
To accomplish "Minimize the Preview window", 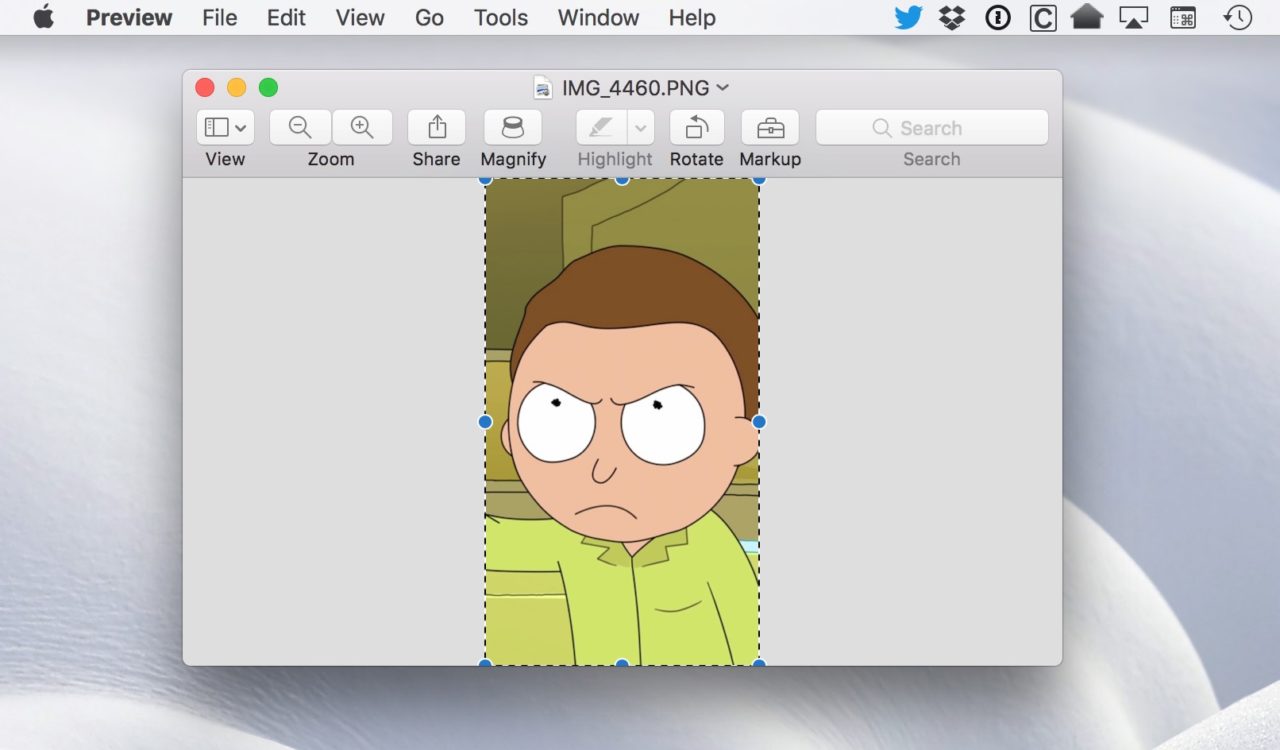I will pyautogui.click(x=237, y=88).
